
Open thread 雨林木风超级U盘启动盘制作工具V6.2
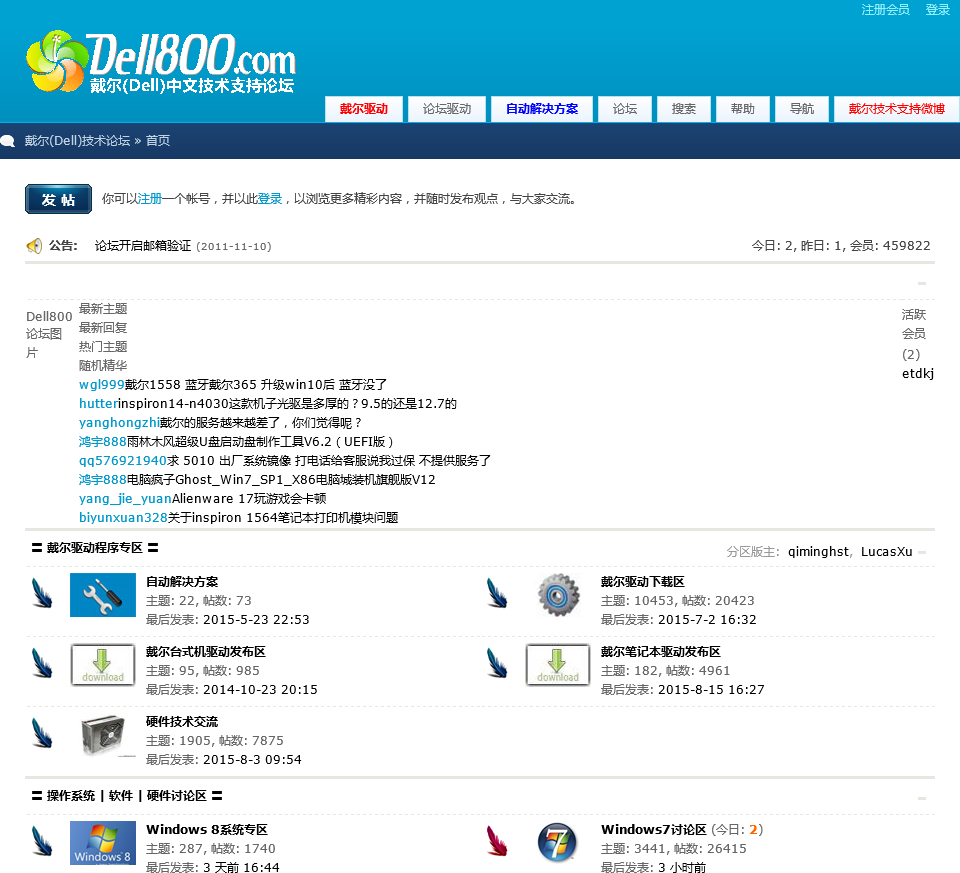point(260,441)
